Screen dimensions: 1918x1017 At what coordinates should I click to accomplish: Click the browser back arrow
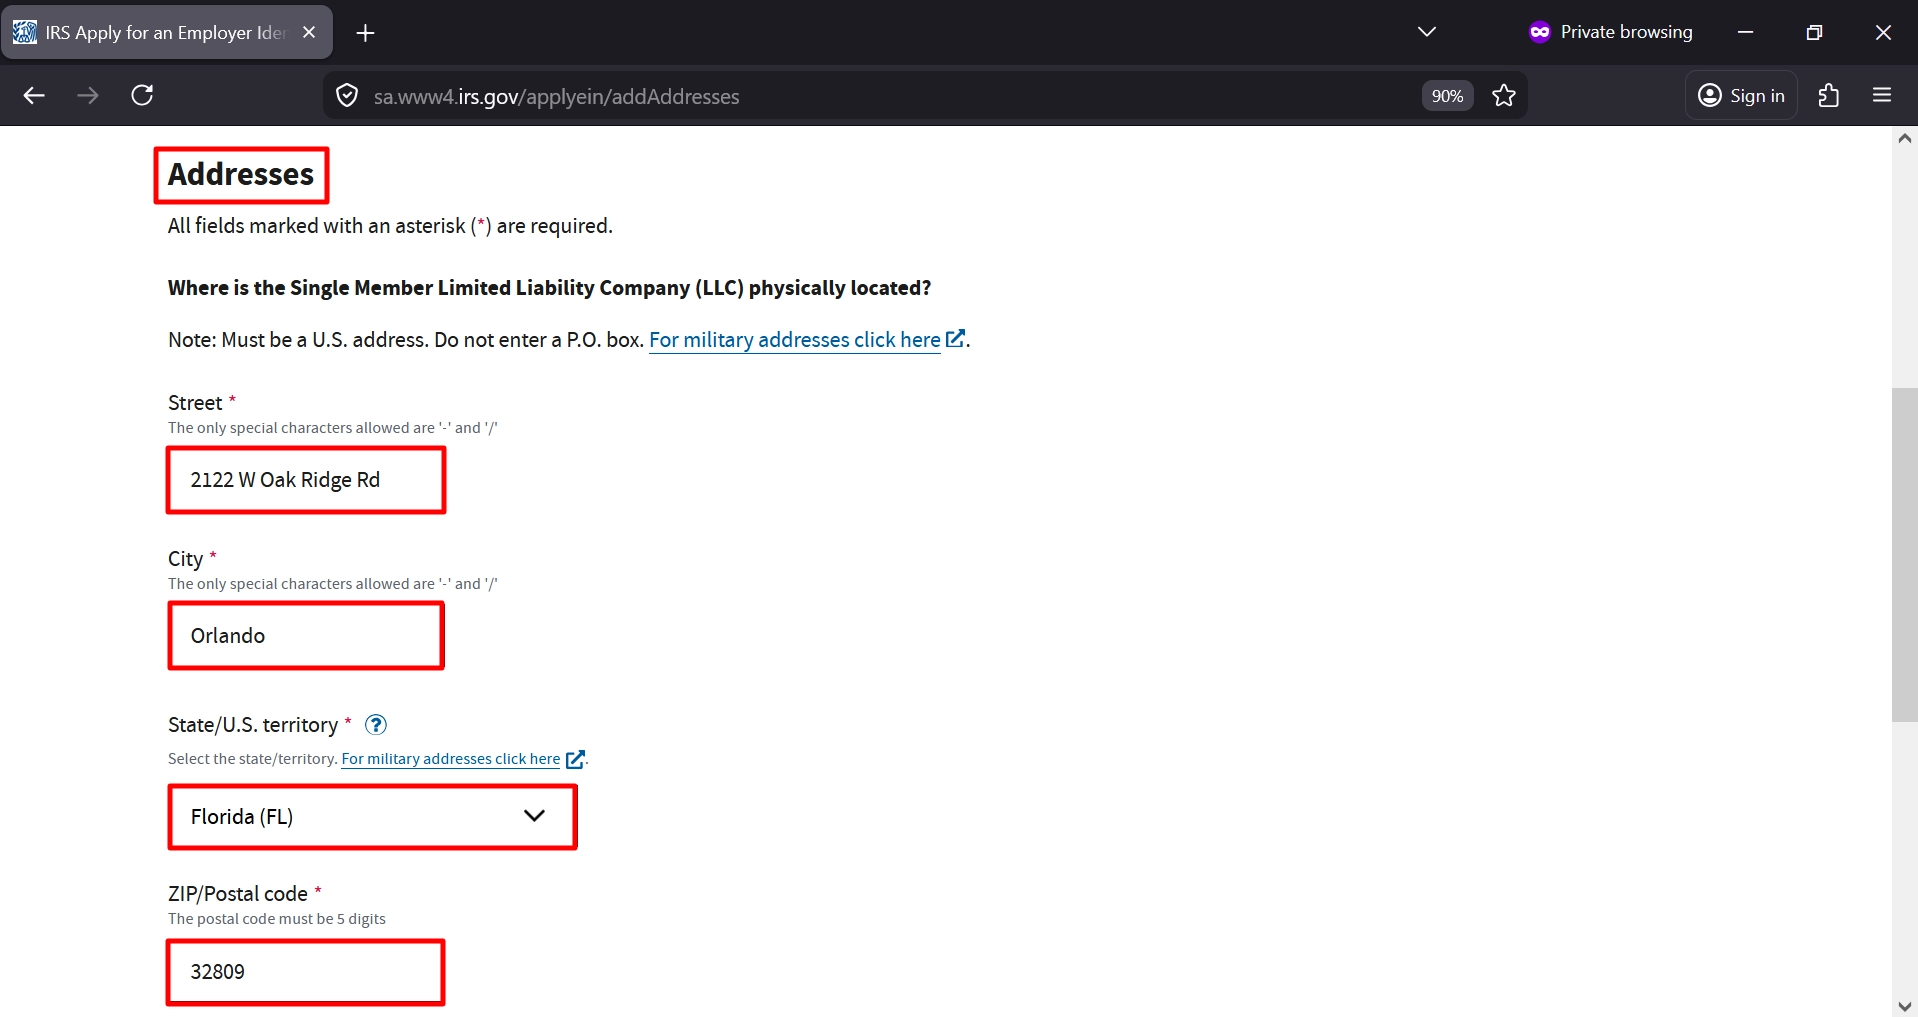click(34, 96)
